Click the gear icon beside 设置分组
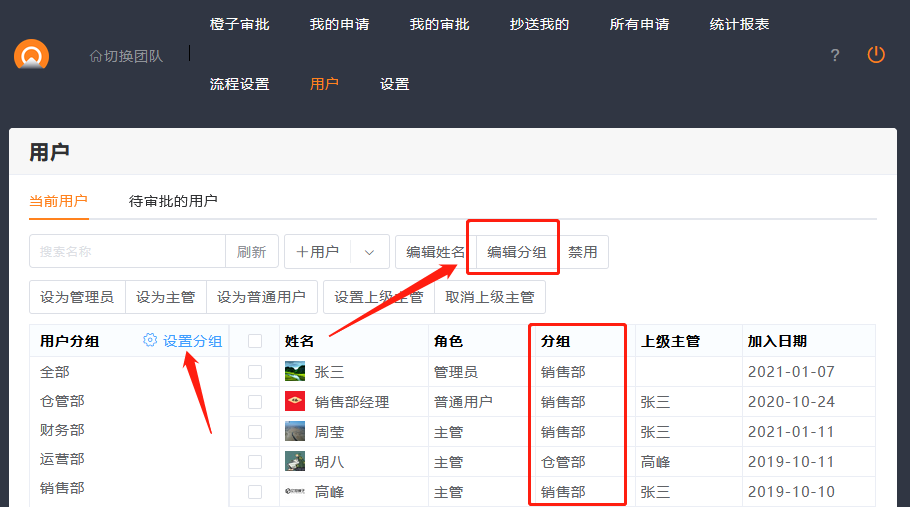 [x=150, y=340]
